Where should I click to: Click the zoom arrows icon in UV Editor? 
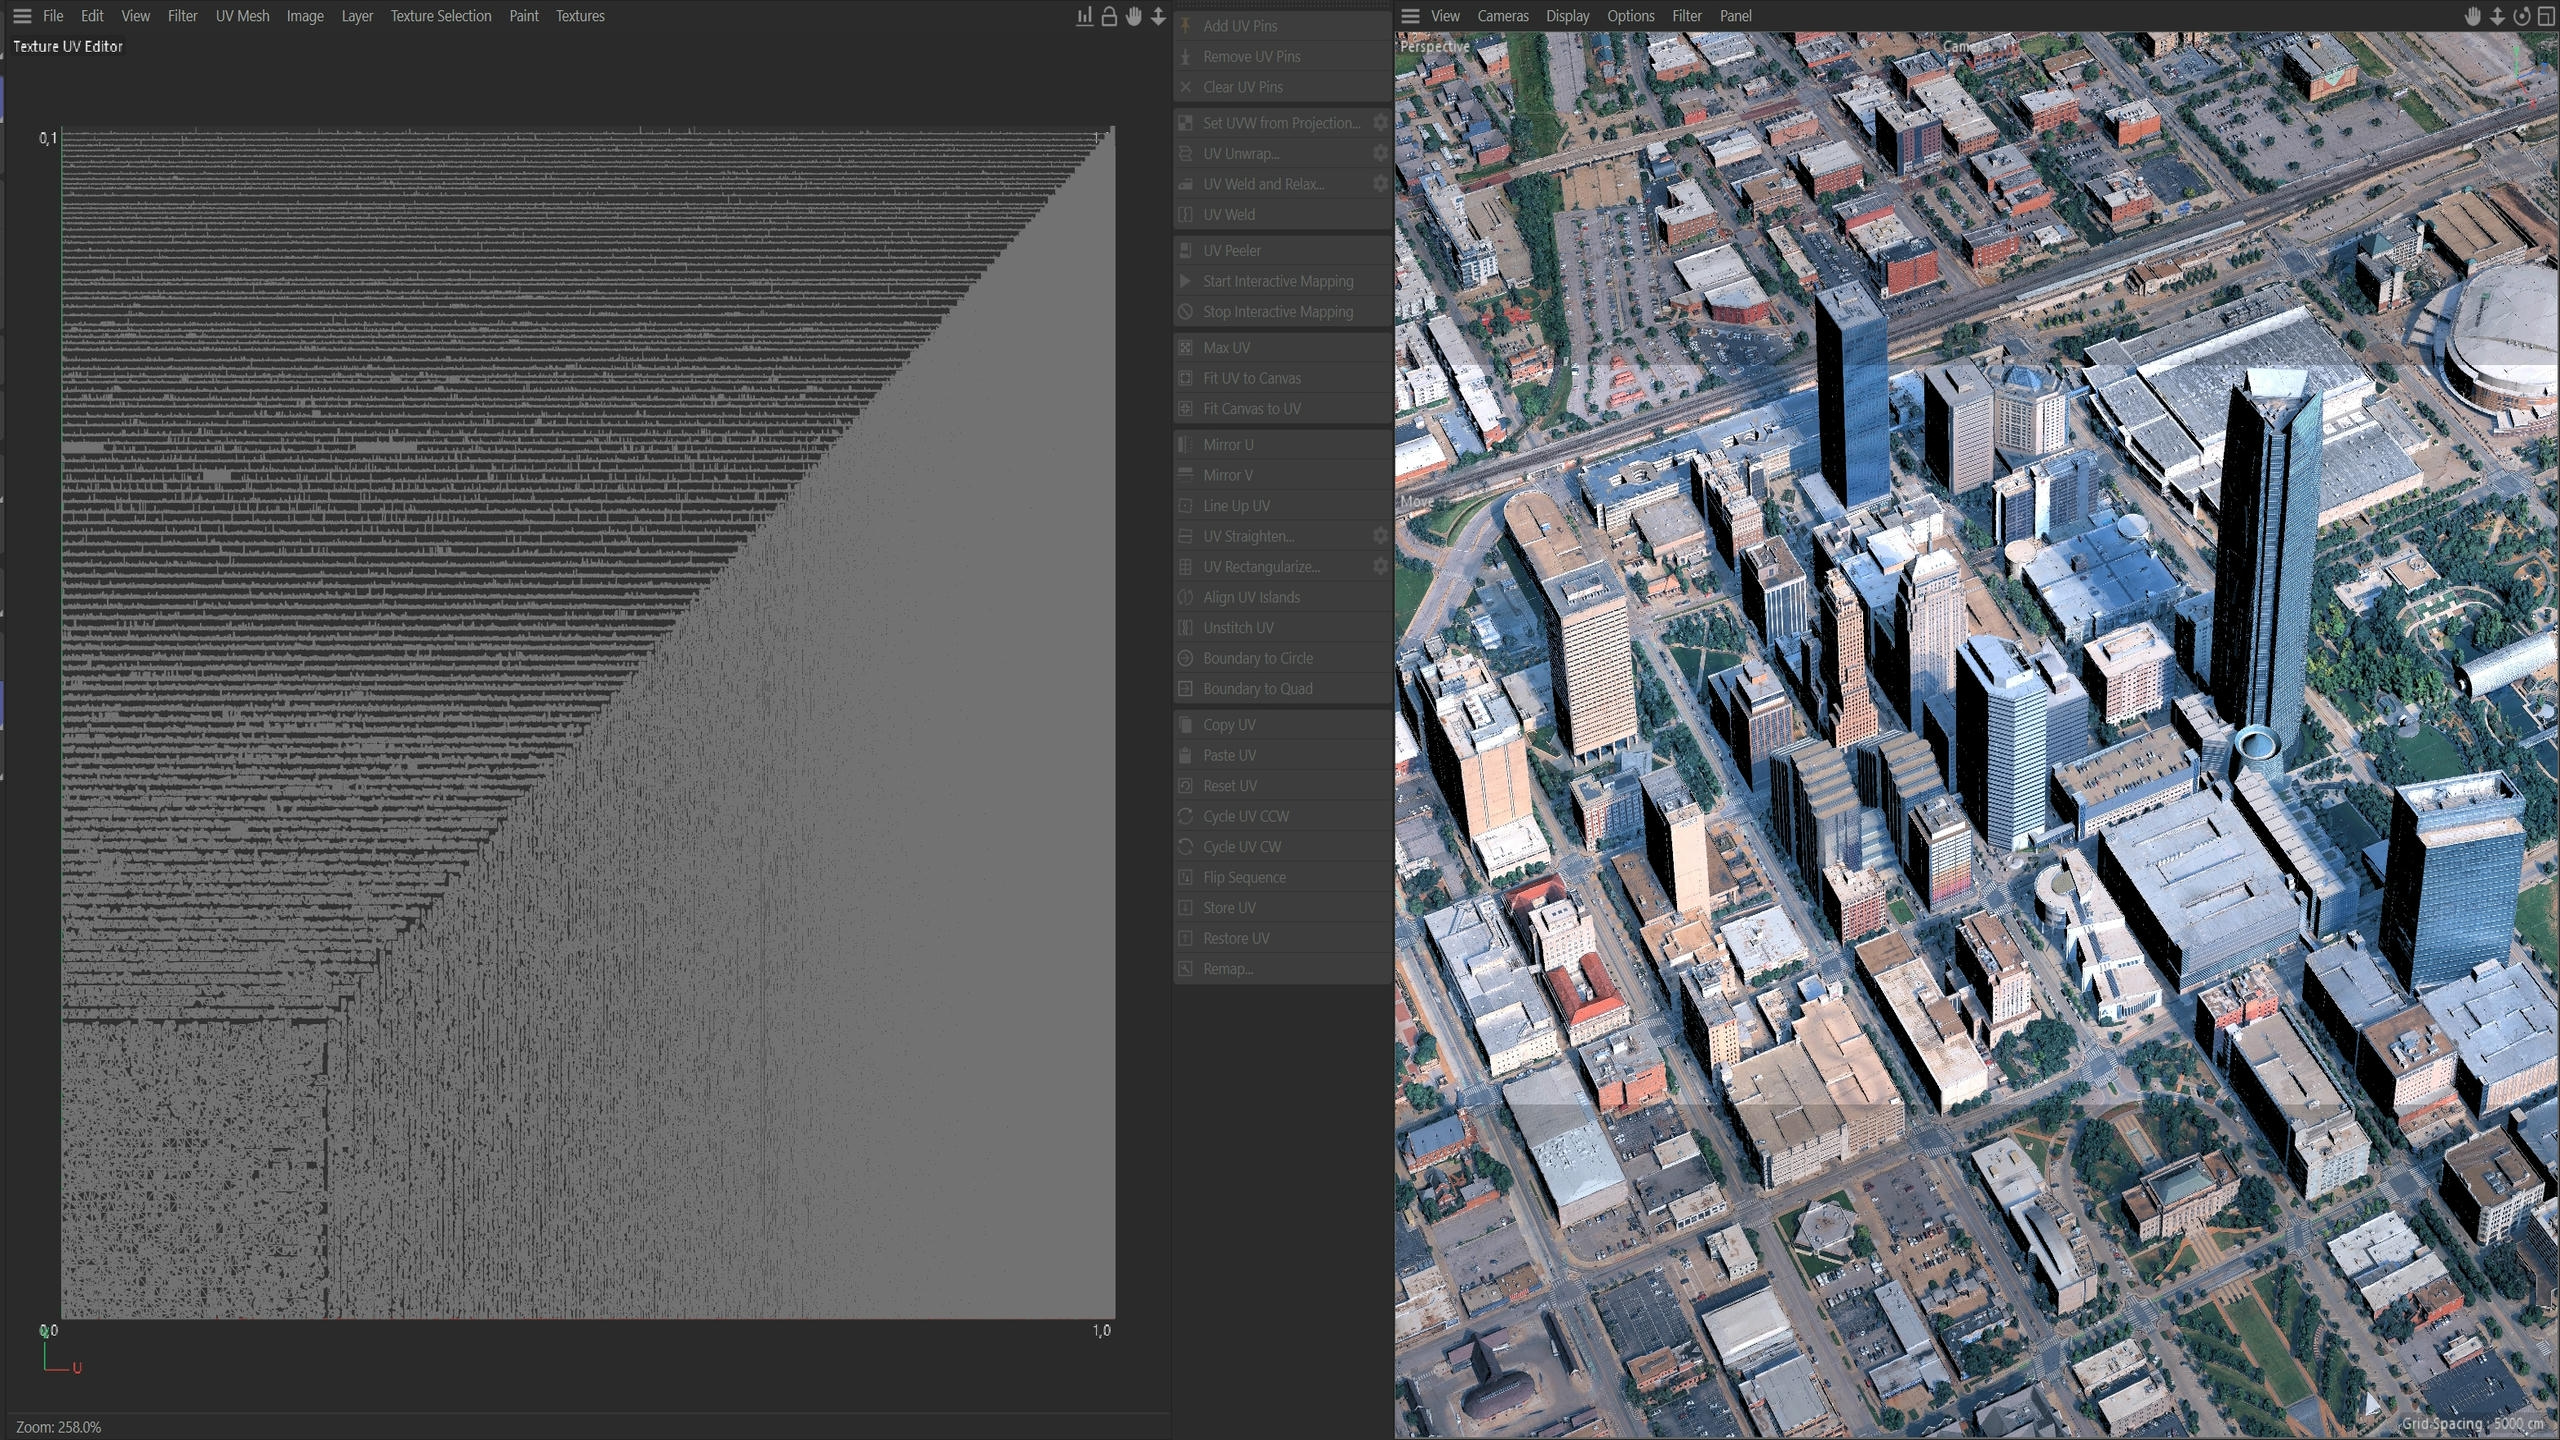pyautogui.click(x=1158, y=16)
